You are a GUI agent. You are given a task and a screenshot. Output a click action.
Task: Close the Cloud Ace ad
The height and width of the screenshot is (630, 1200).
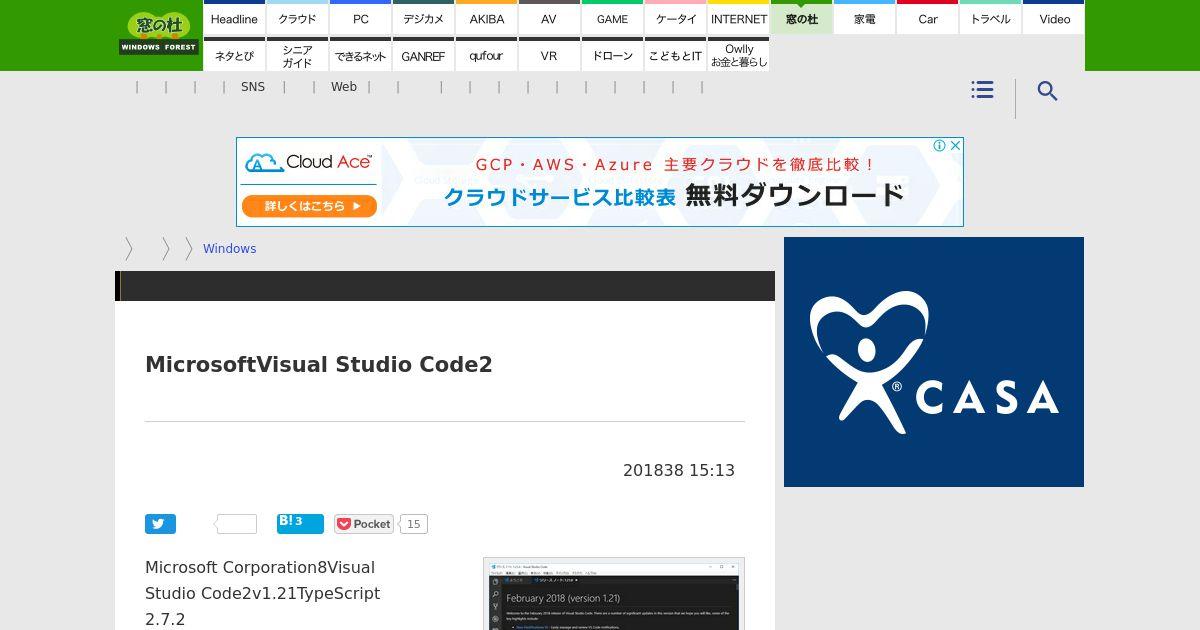955,146
